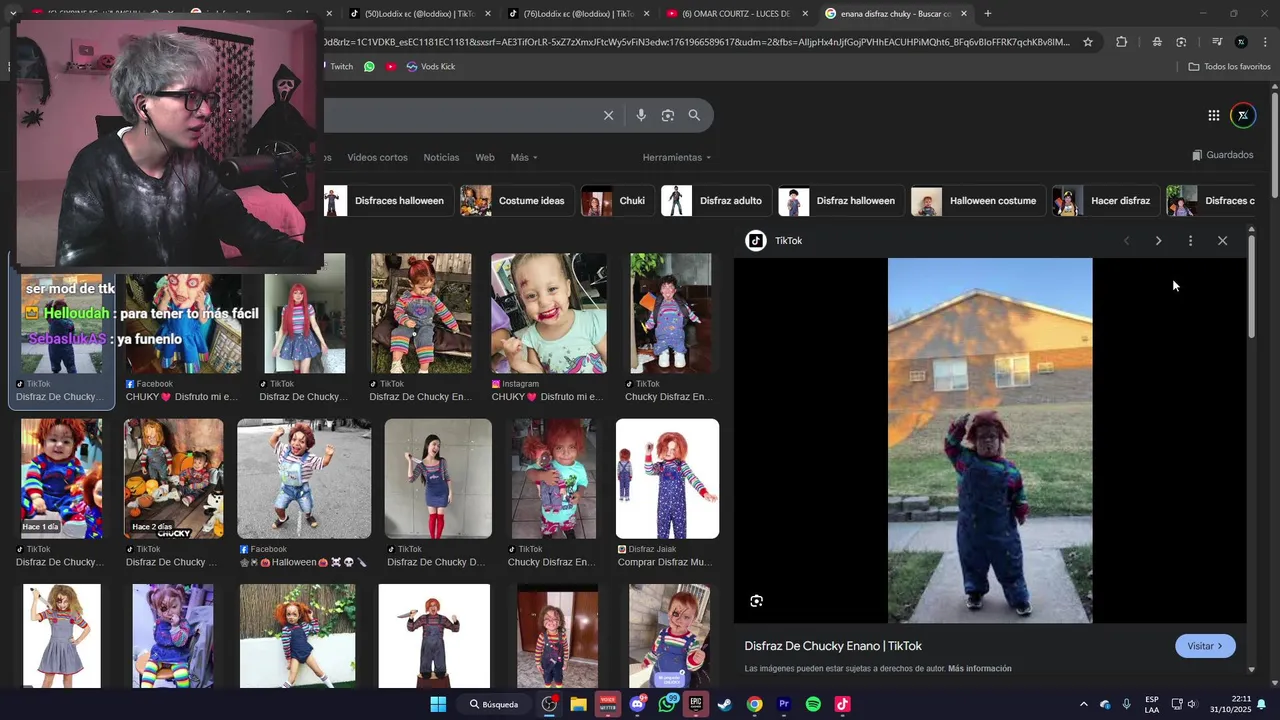The width and height of the screenshot is (1280, 720).
Task: Open Vods Kick bookmark
Action: pyautogui.click(x=430, y=66)
